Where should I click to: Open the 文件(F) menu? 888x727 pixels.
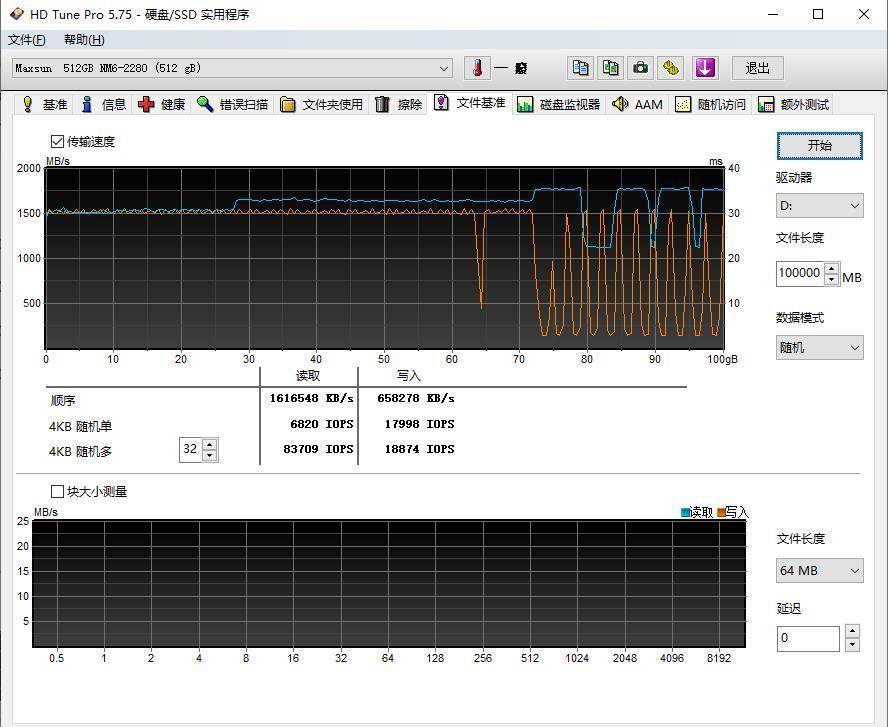(27, 40)
